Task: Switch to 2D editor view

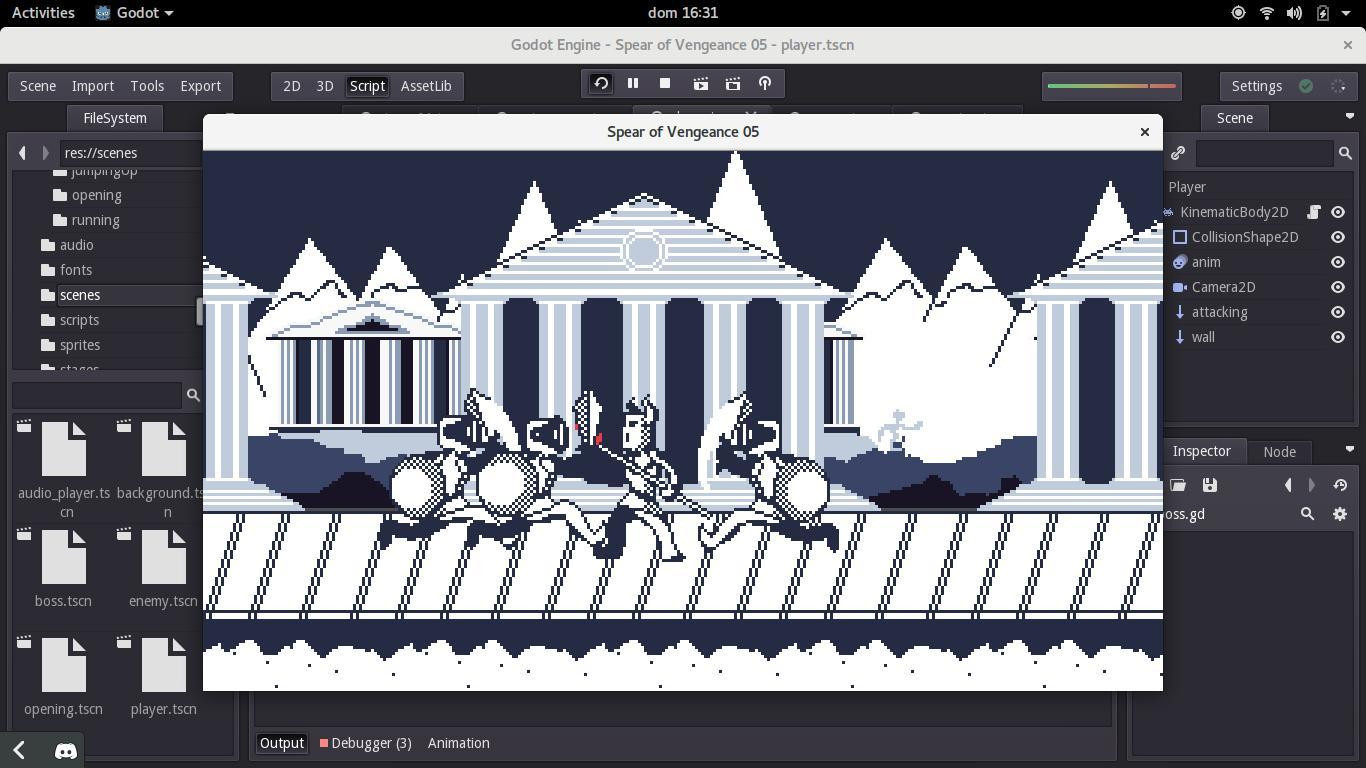Action: pos(292,86)
